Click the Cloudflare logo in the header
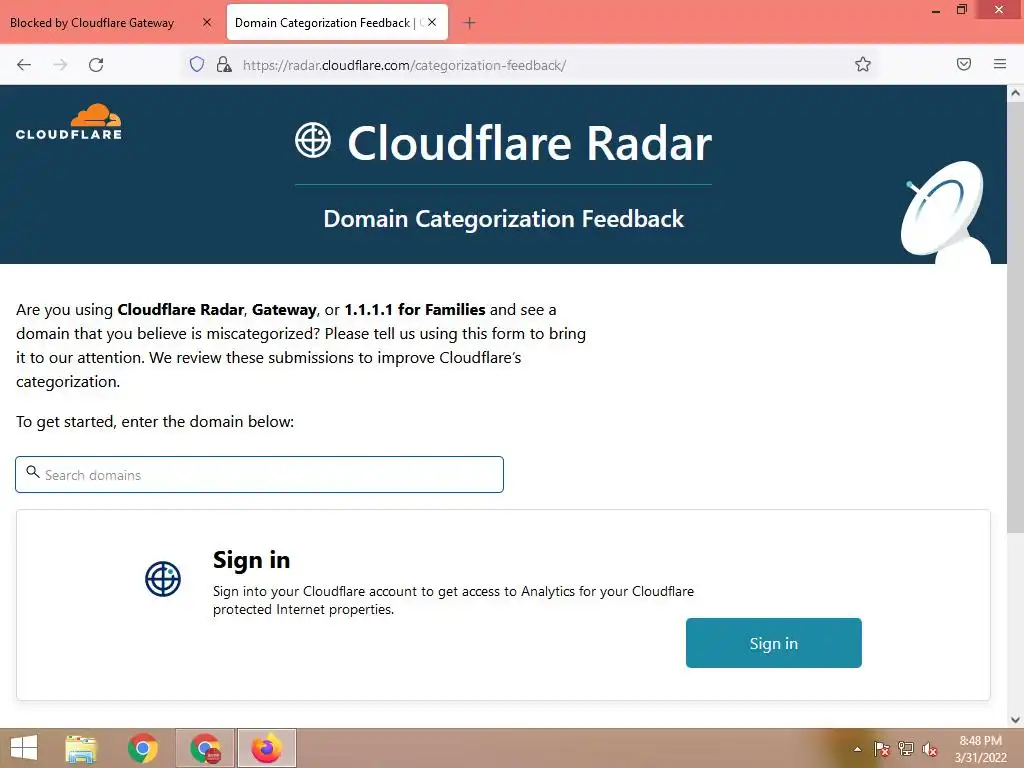The height and width of the screenshot is (768, 1024). click(x=69, y=121)
